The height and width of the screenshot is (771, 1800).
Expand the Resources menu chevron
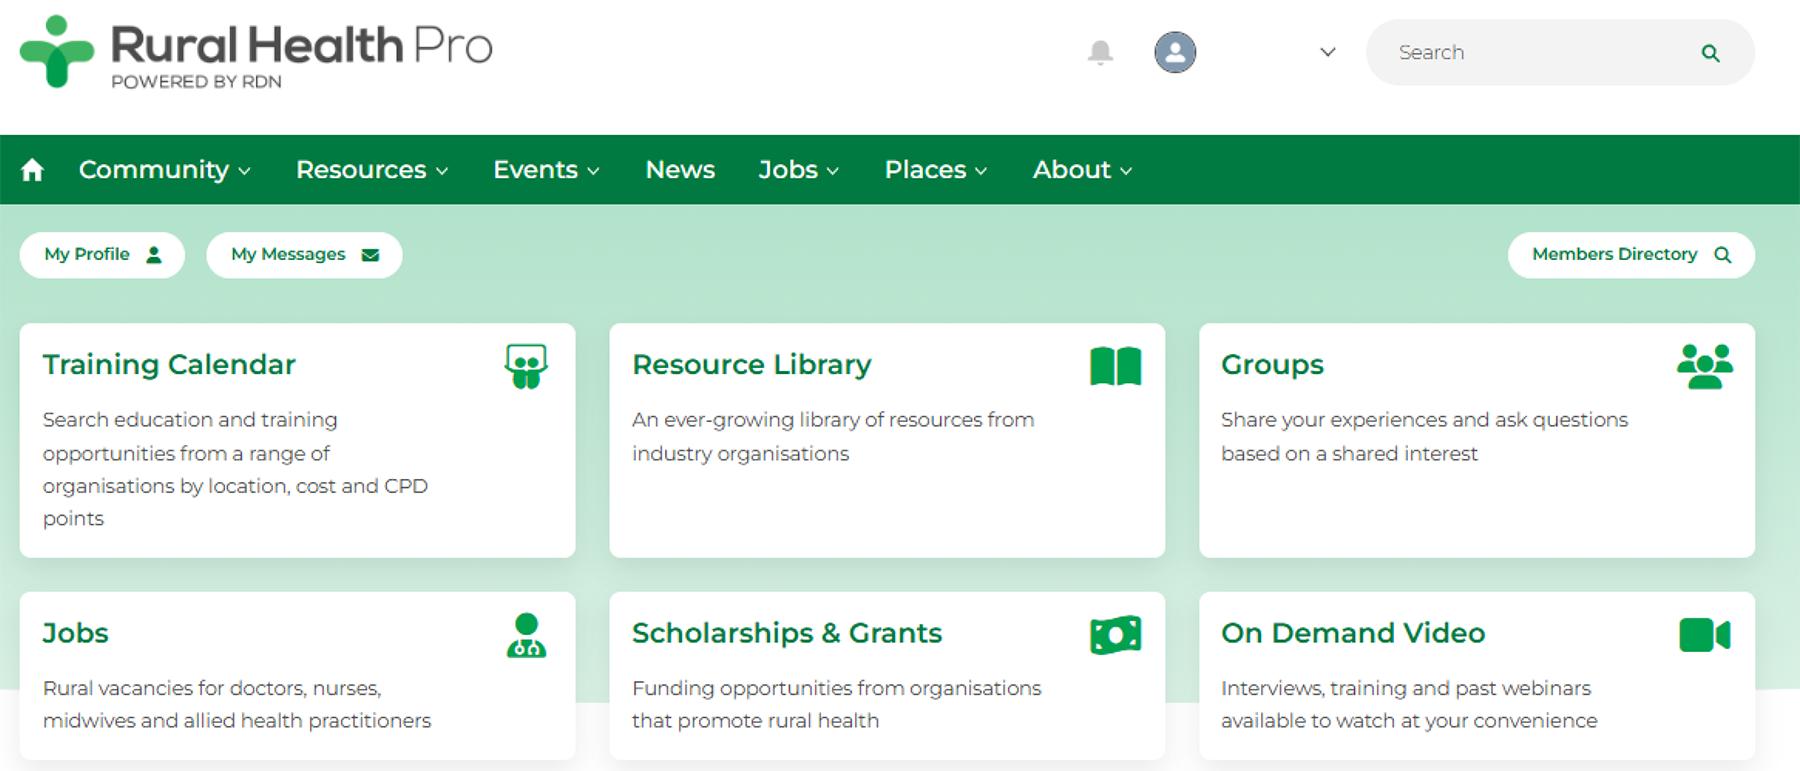(442, 171)
